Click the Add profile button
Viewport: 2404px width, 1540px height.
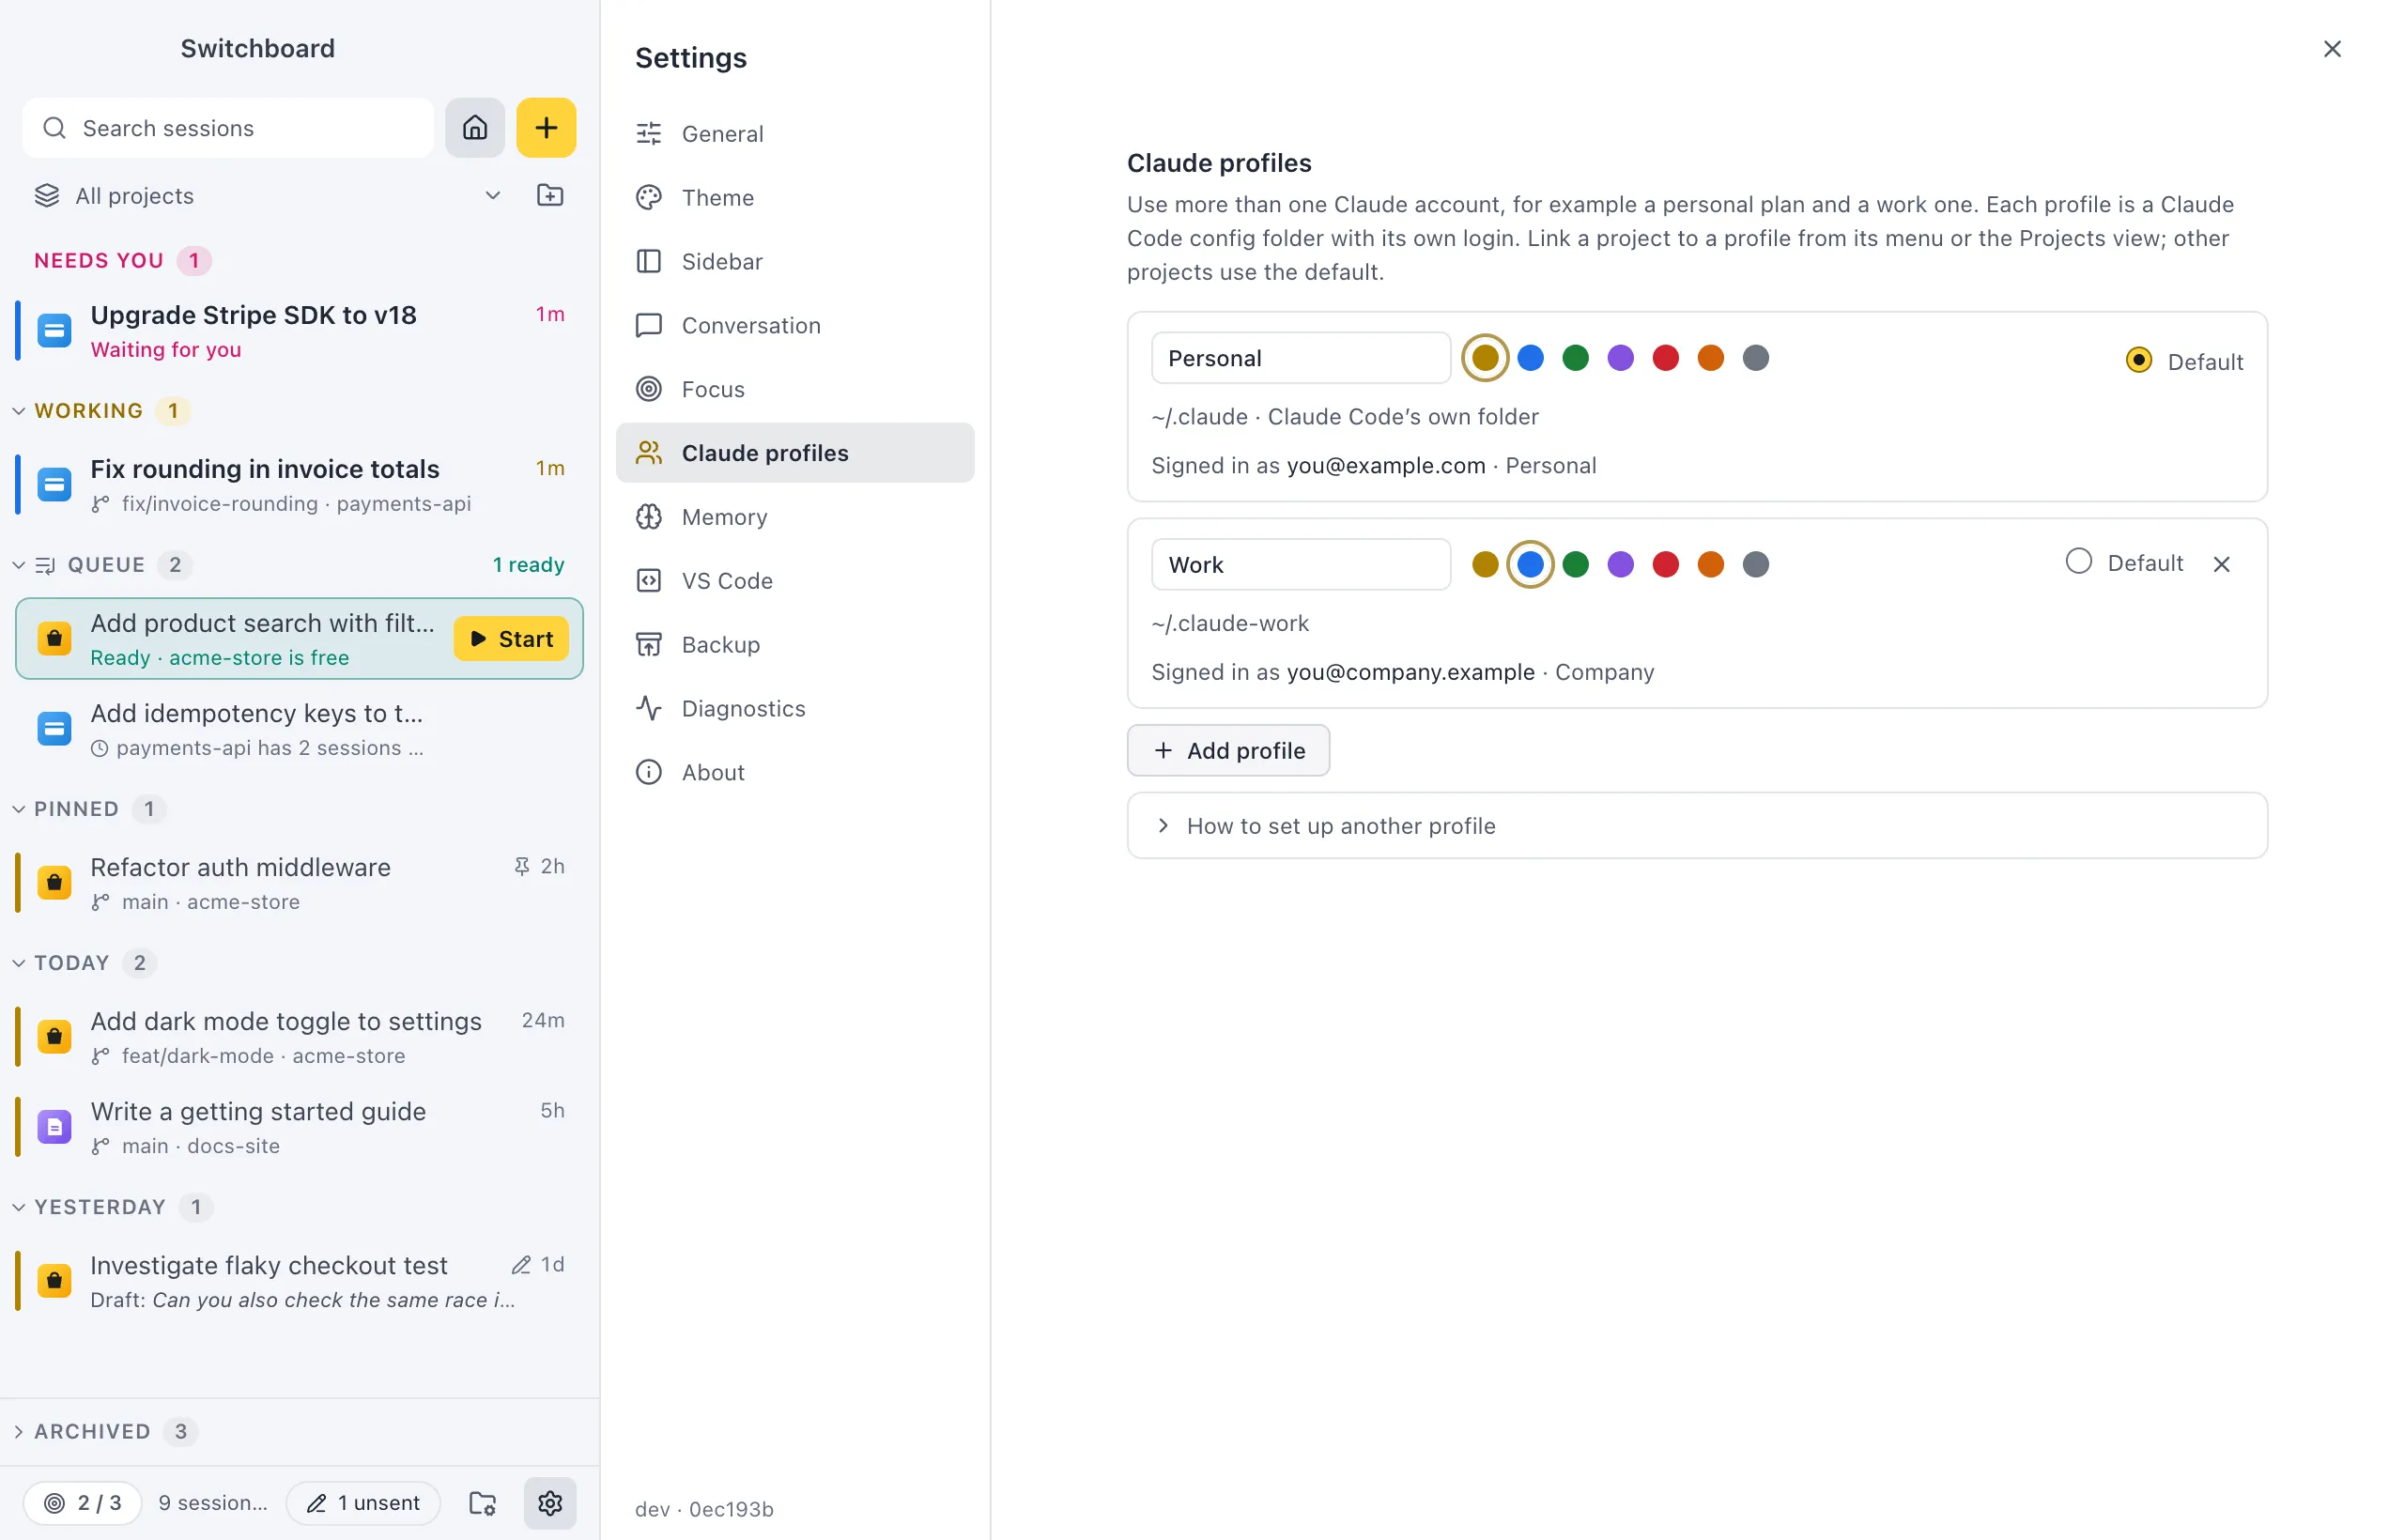[x=1228, y=750]
